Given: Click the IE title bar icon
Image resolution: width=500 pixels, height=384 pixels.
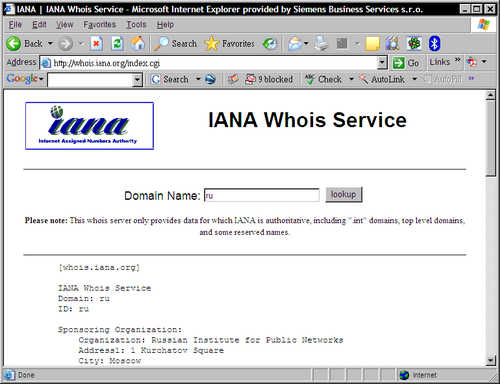Looking at the screenshot, I should coord(9,9).
